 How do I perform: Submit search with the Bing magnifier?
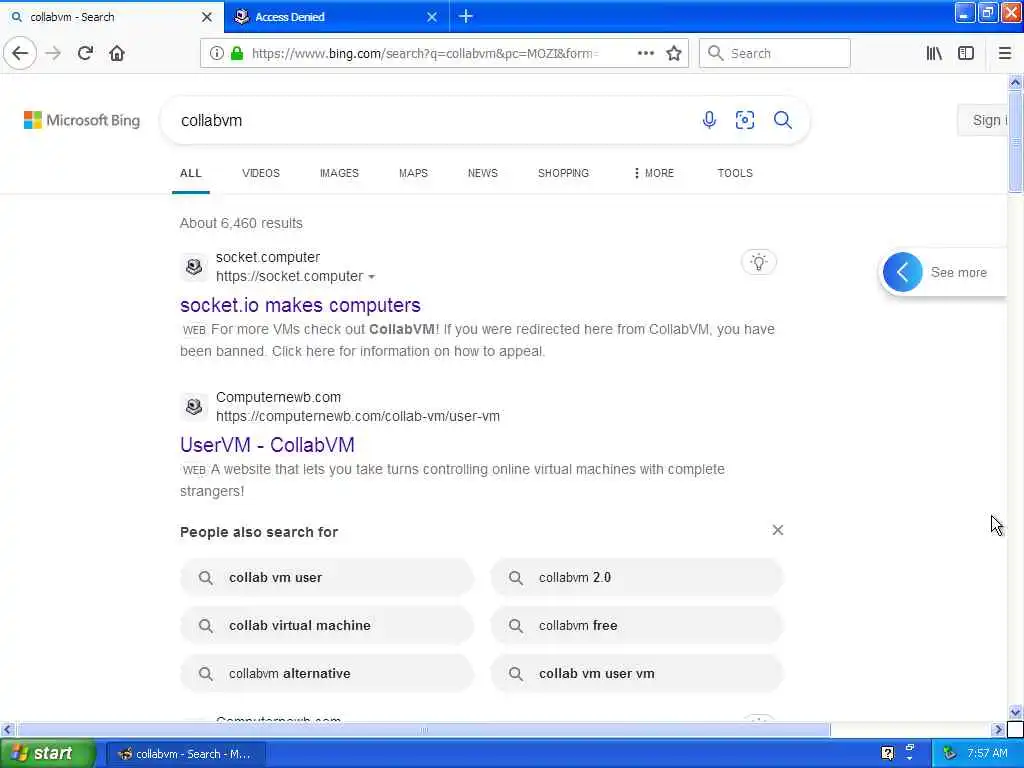click(782, 120)
